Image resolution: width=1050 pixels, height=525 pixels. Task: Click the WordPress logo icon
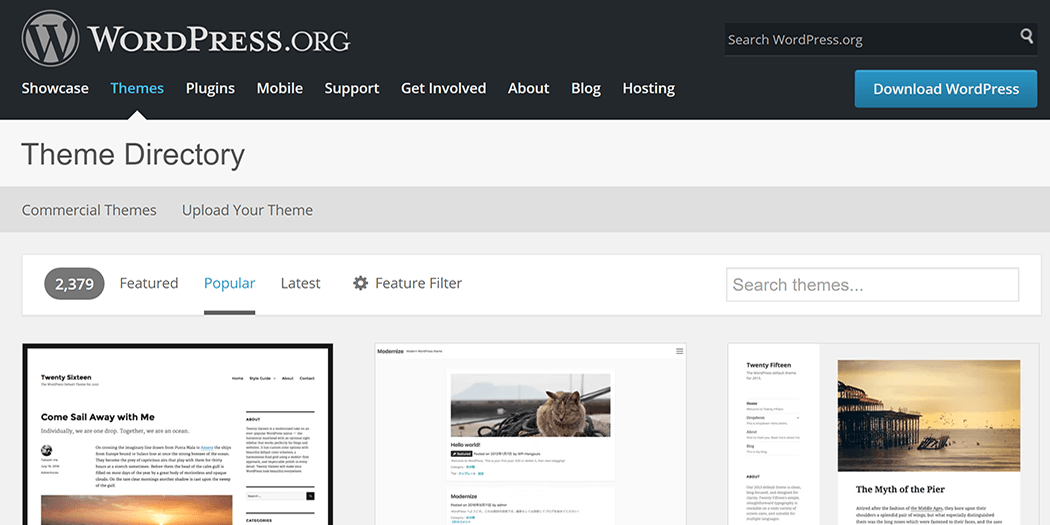51,39
